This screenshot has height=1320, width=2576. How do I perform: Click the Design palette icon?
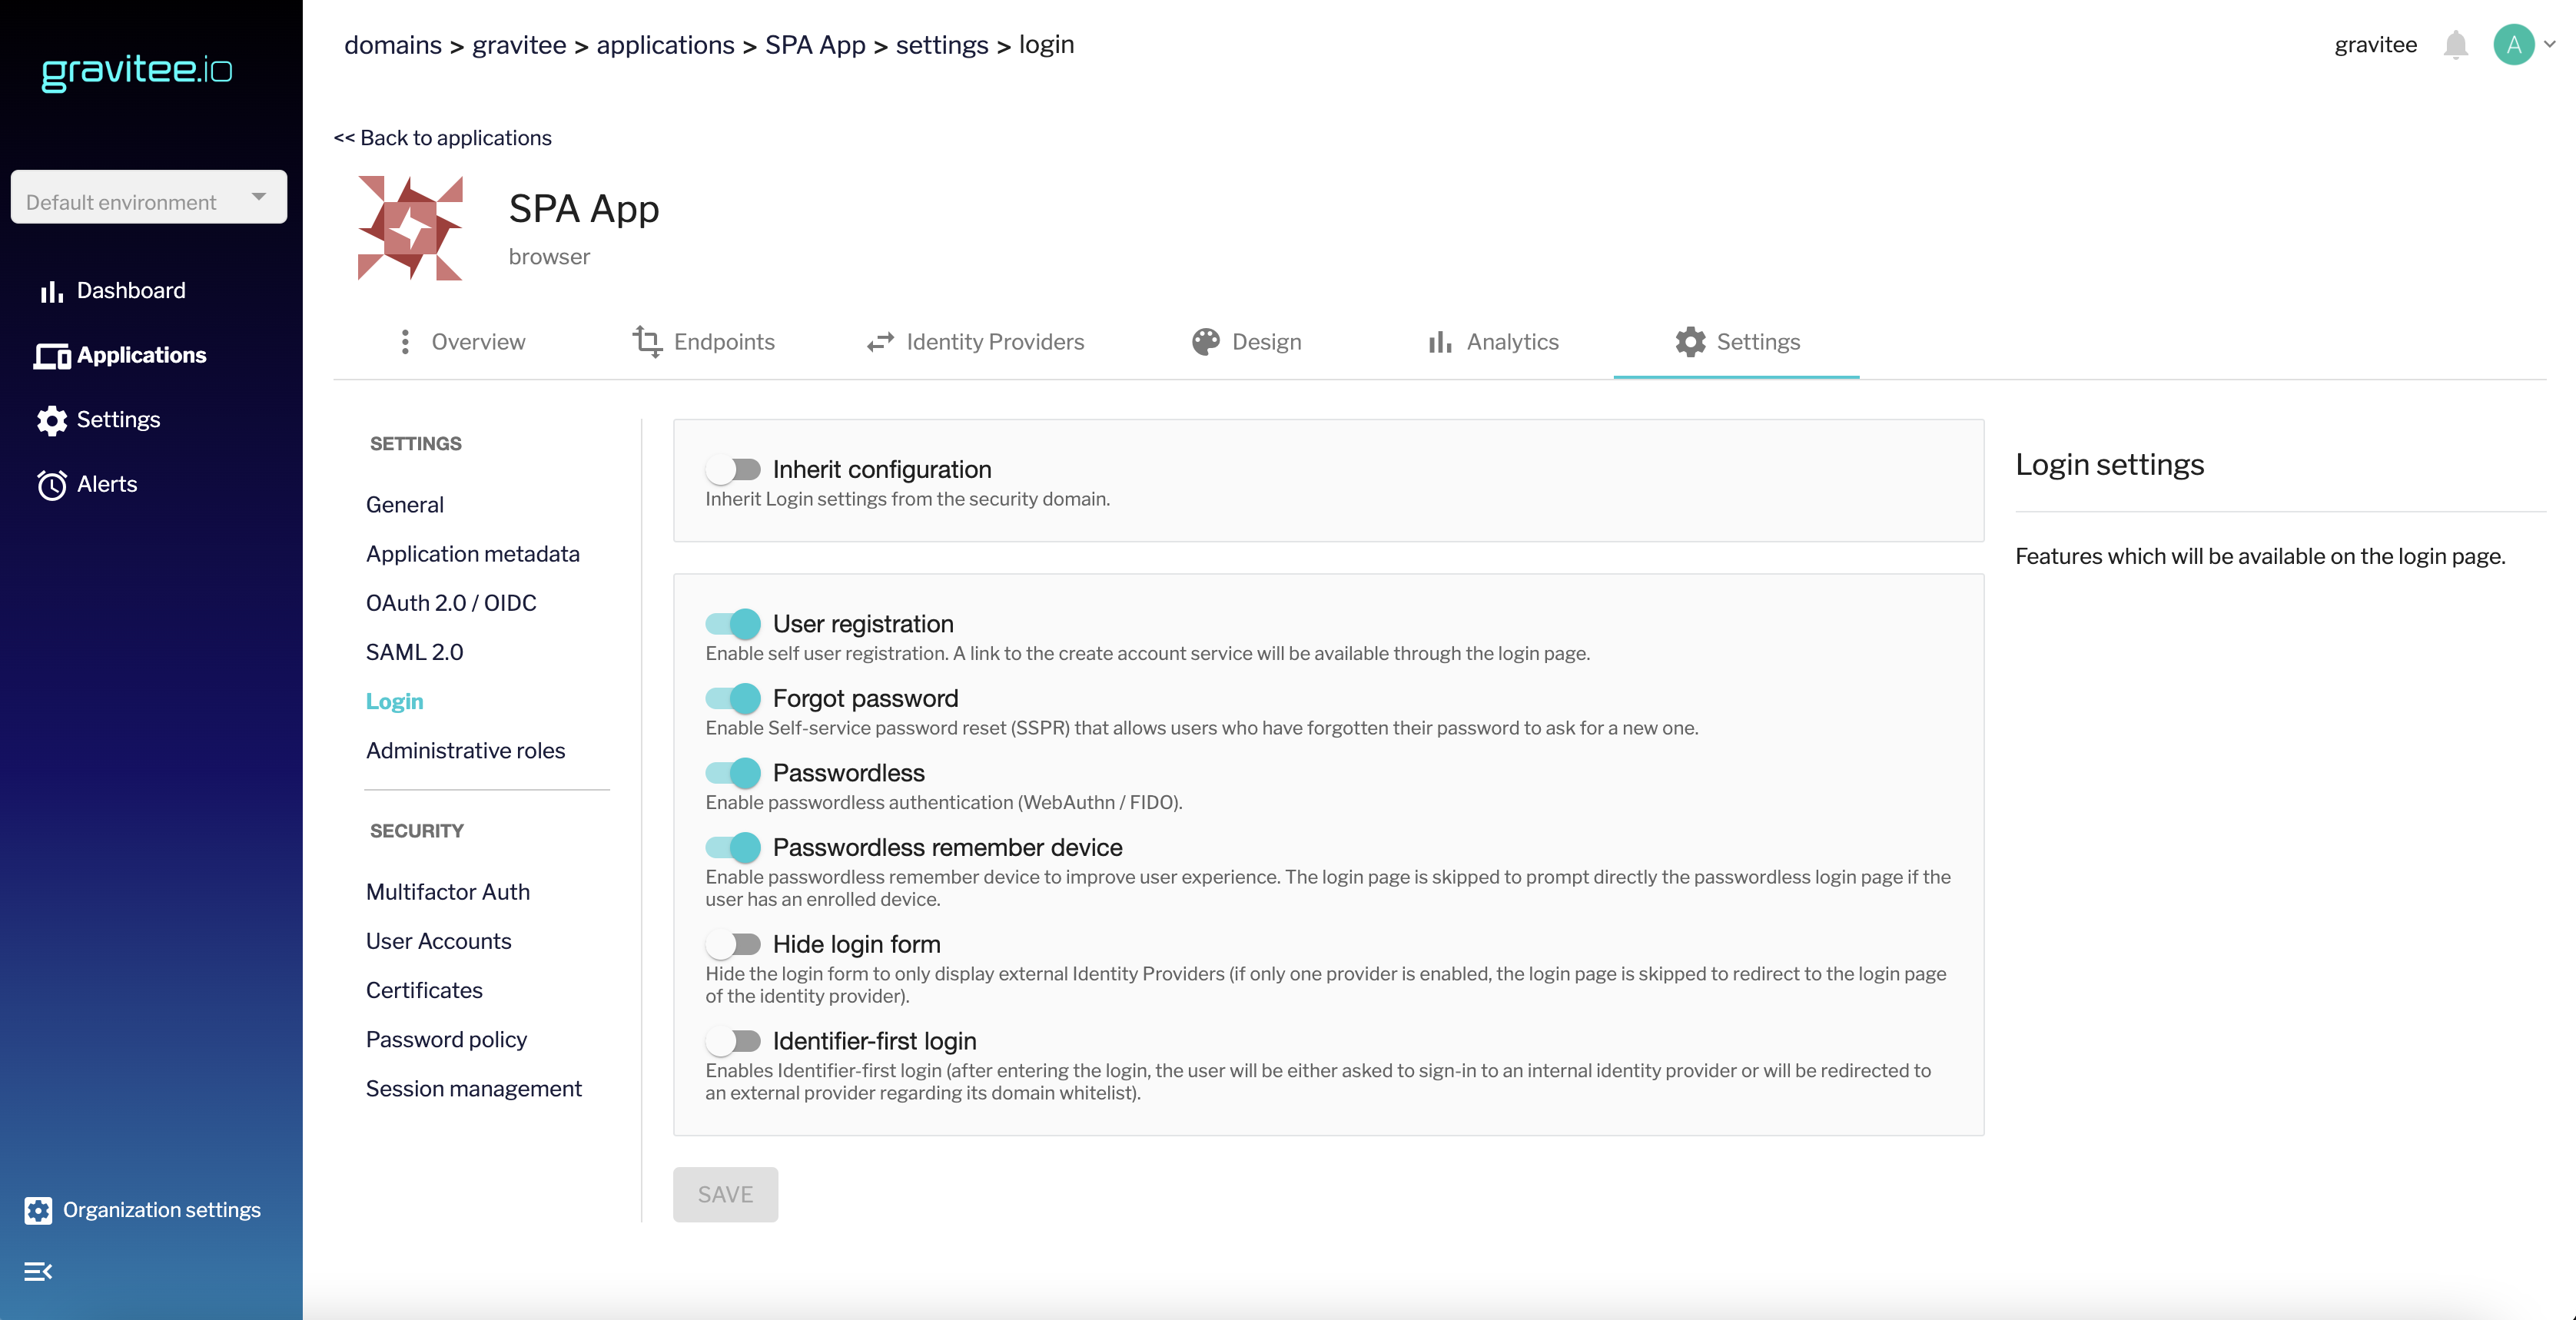[1205, 342]
